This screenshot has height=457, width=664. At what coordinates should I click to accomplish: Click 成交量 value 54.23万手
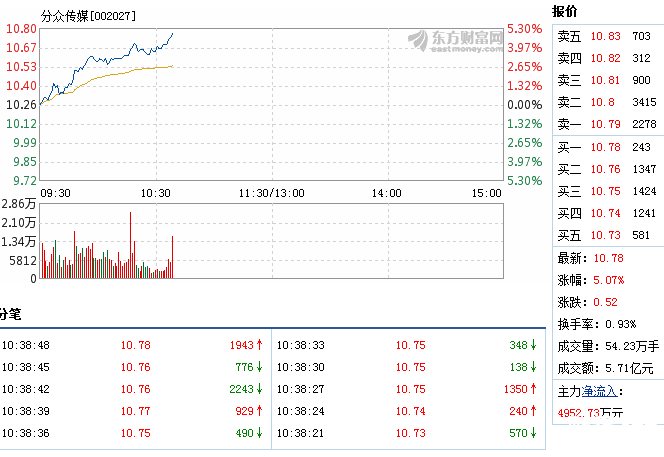[x=632, y=346]
